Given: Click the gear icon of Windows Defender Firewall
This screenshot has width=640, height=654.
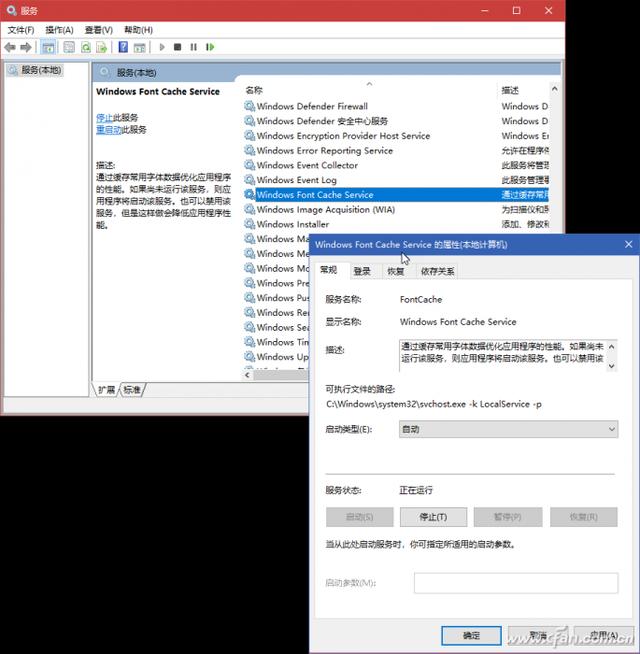Looking at the screenshot, I should coord(249,106).
